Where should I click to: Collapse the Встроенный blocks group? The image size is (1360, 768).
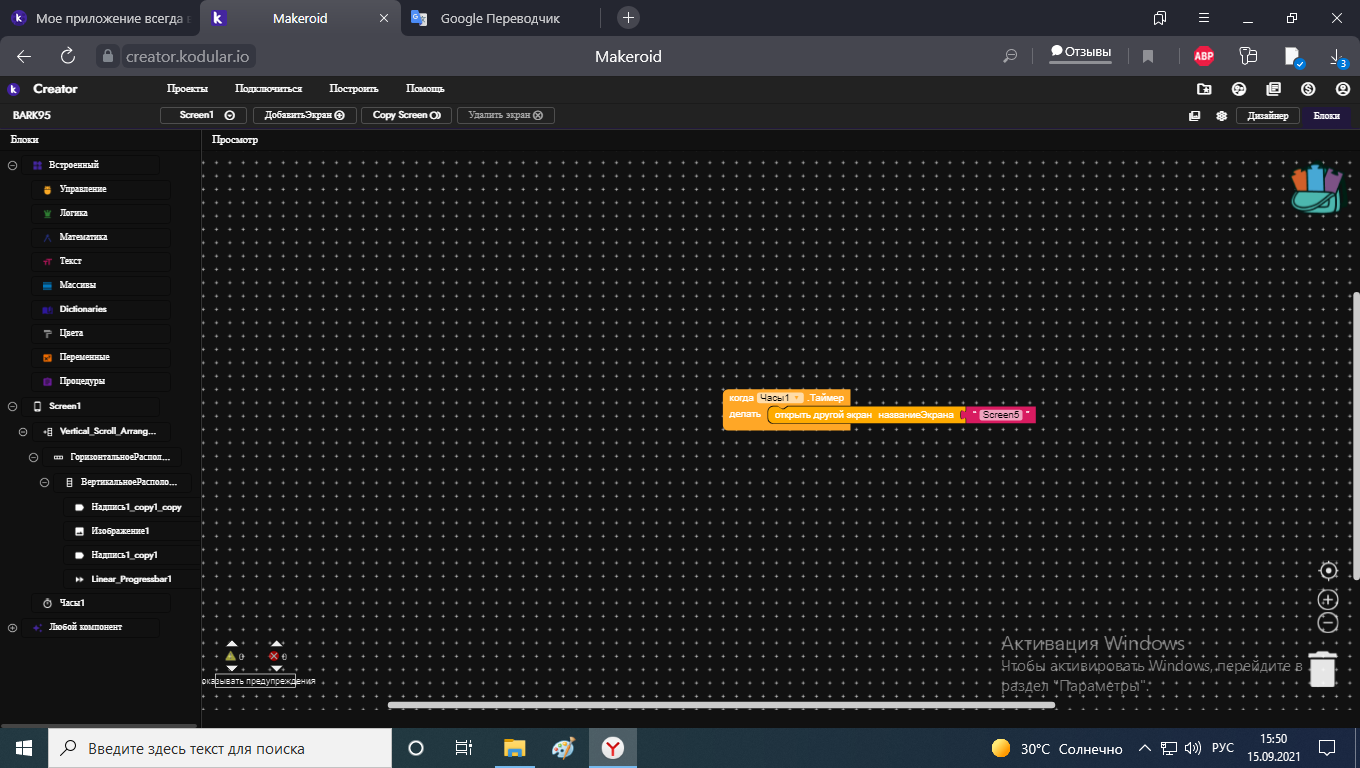[12, 165]
